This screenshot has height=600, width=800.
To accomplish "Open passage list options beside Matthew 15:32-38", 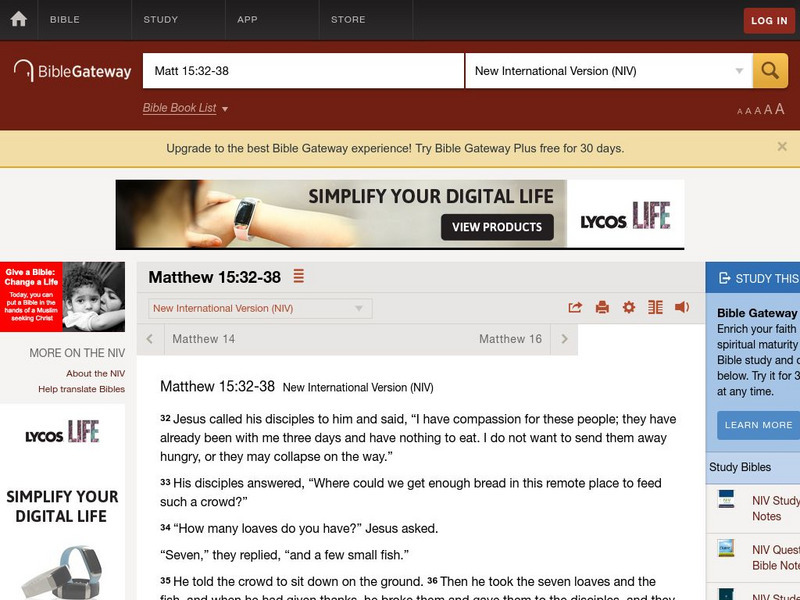I will click(298, 276).
